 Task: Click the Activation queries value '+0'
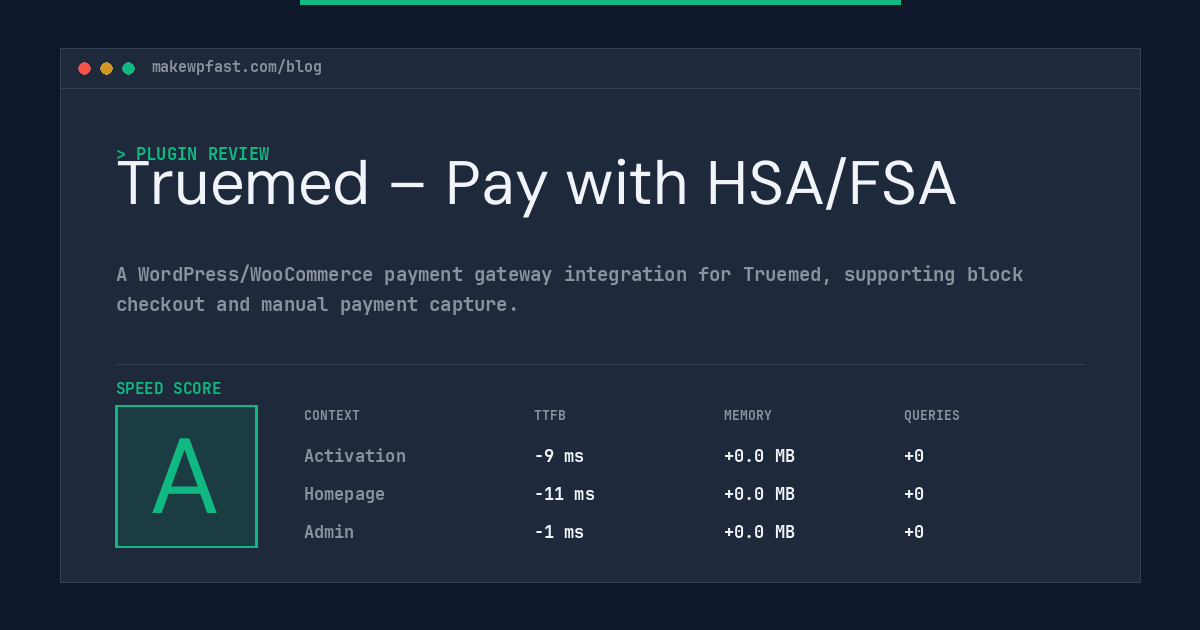coord(914,456)
